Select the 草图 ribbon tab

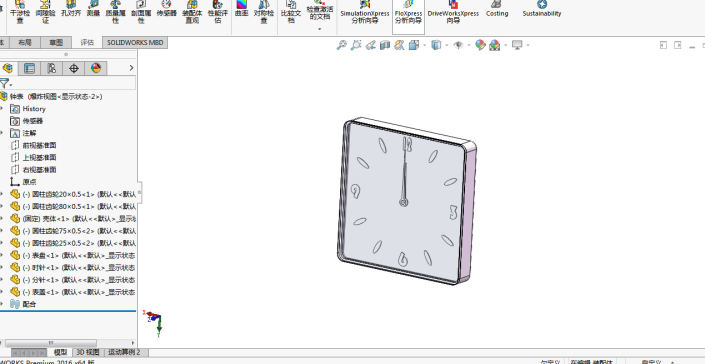coord(56,43)
